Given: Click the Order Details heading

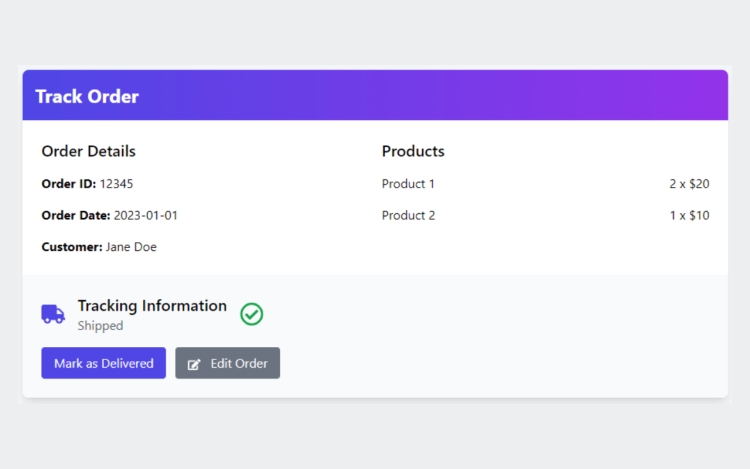Looking at the screenshot, I should (x=88, y=151).
